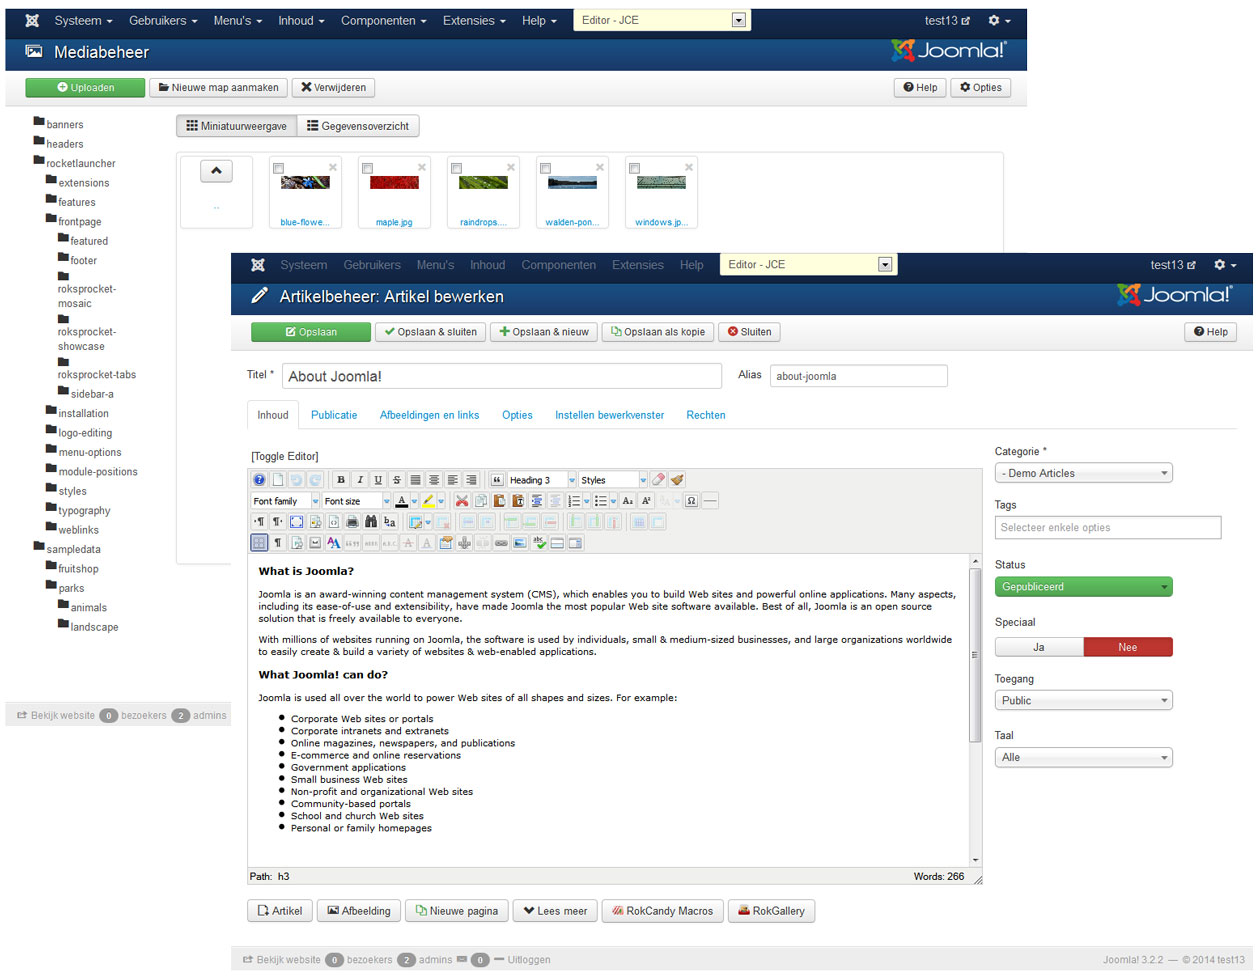Click the insert link chain icon

click(x=501, y=543)
